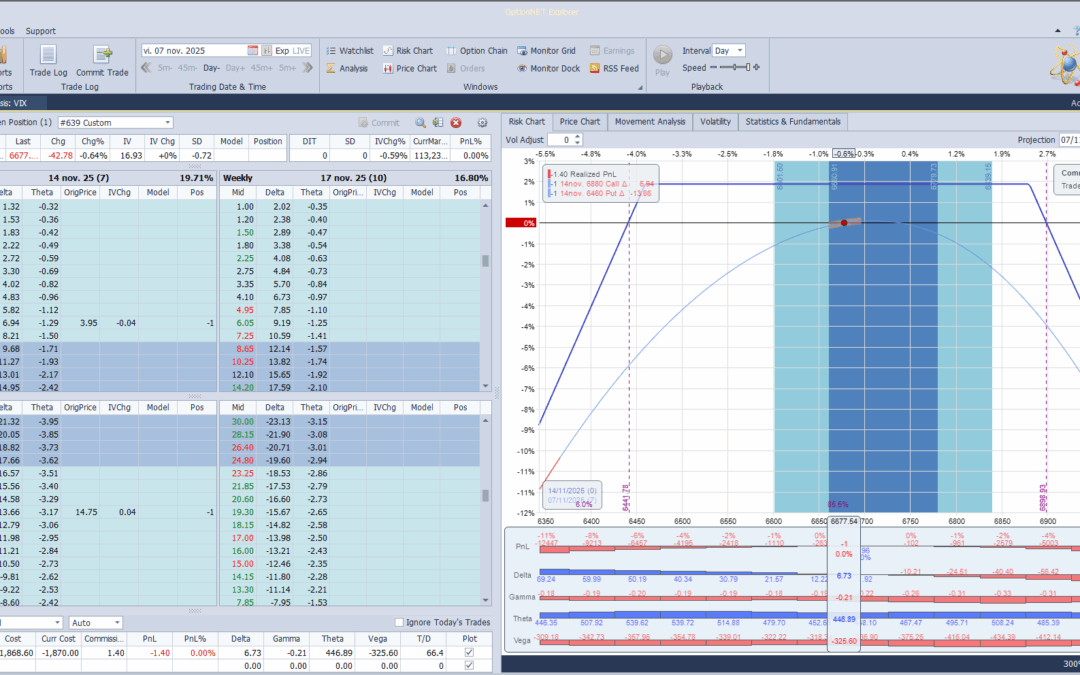Open the Support menu
Screen dimensions: 1080x675
pos(41,31)
